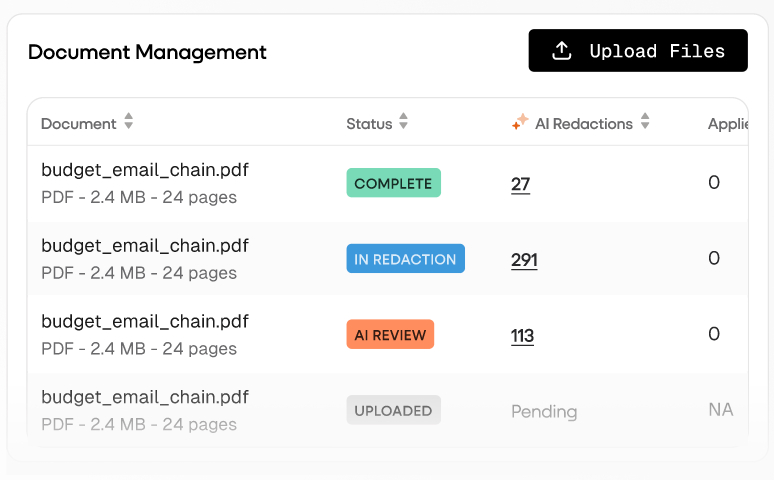
Task: Click the UPLOADED status badge
Action: coord(393,410)
